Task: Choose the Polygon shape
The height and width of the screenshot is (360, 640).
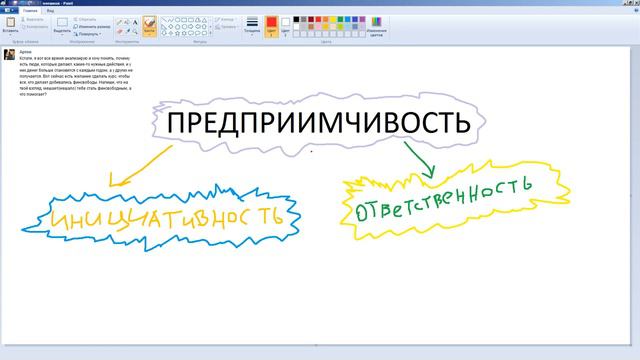Action: point(198,20)
